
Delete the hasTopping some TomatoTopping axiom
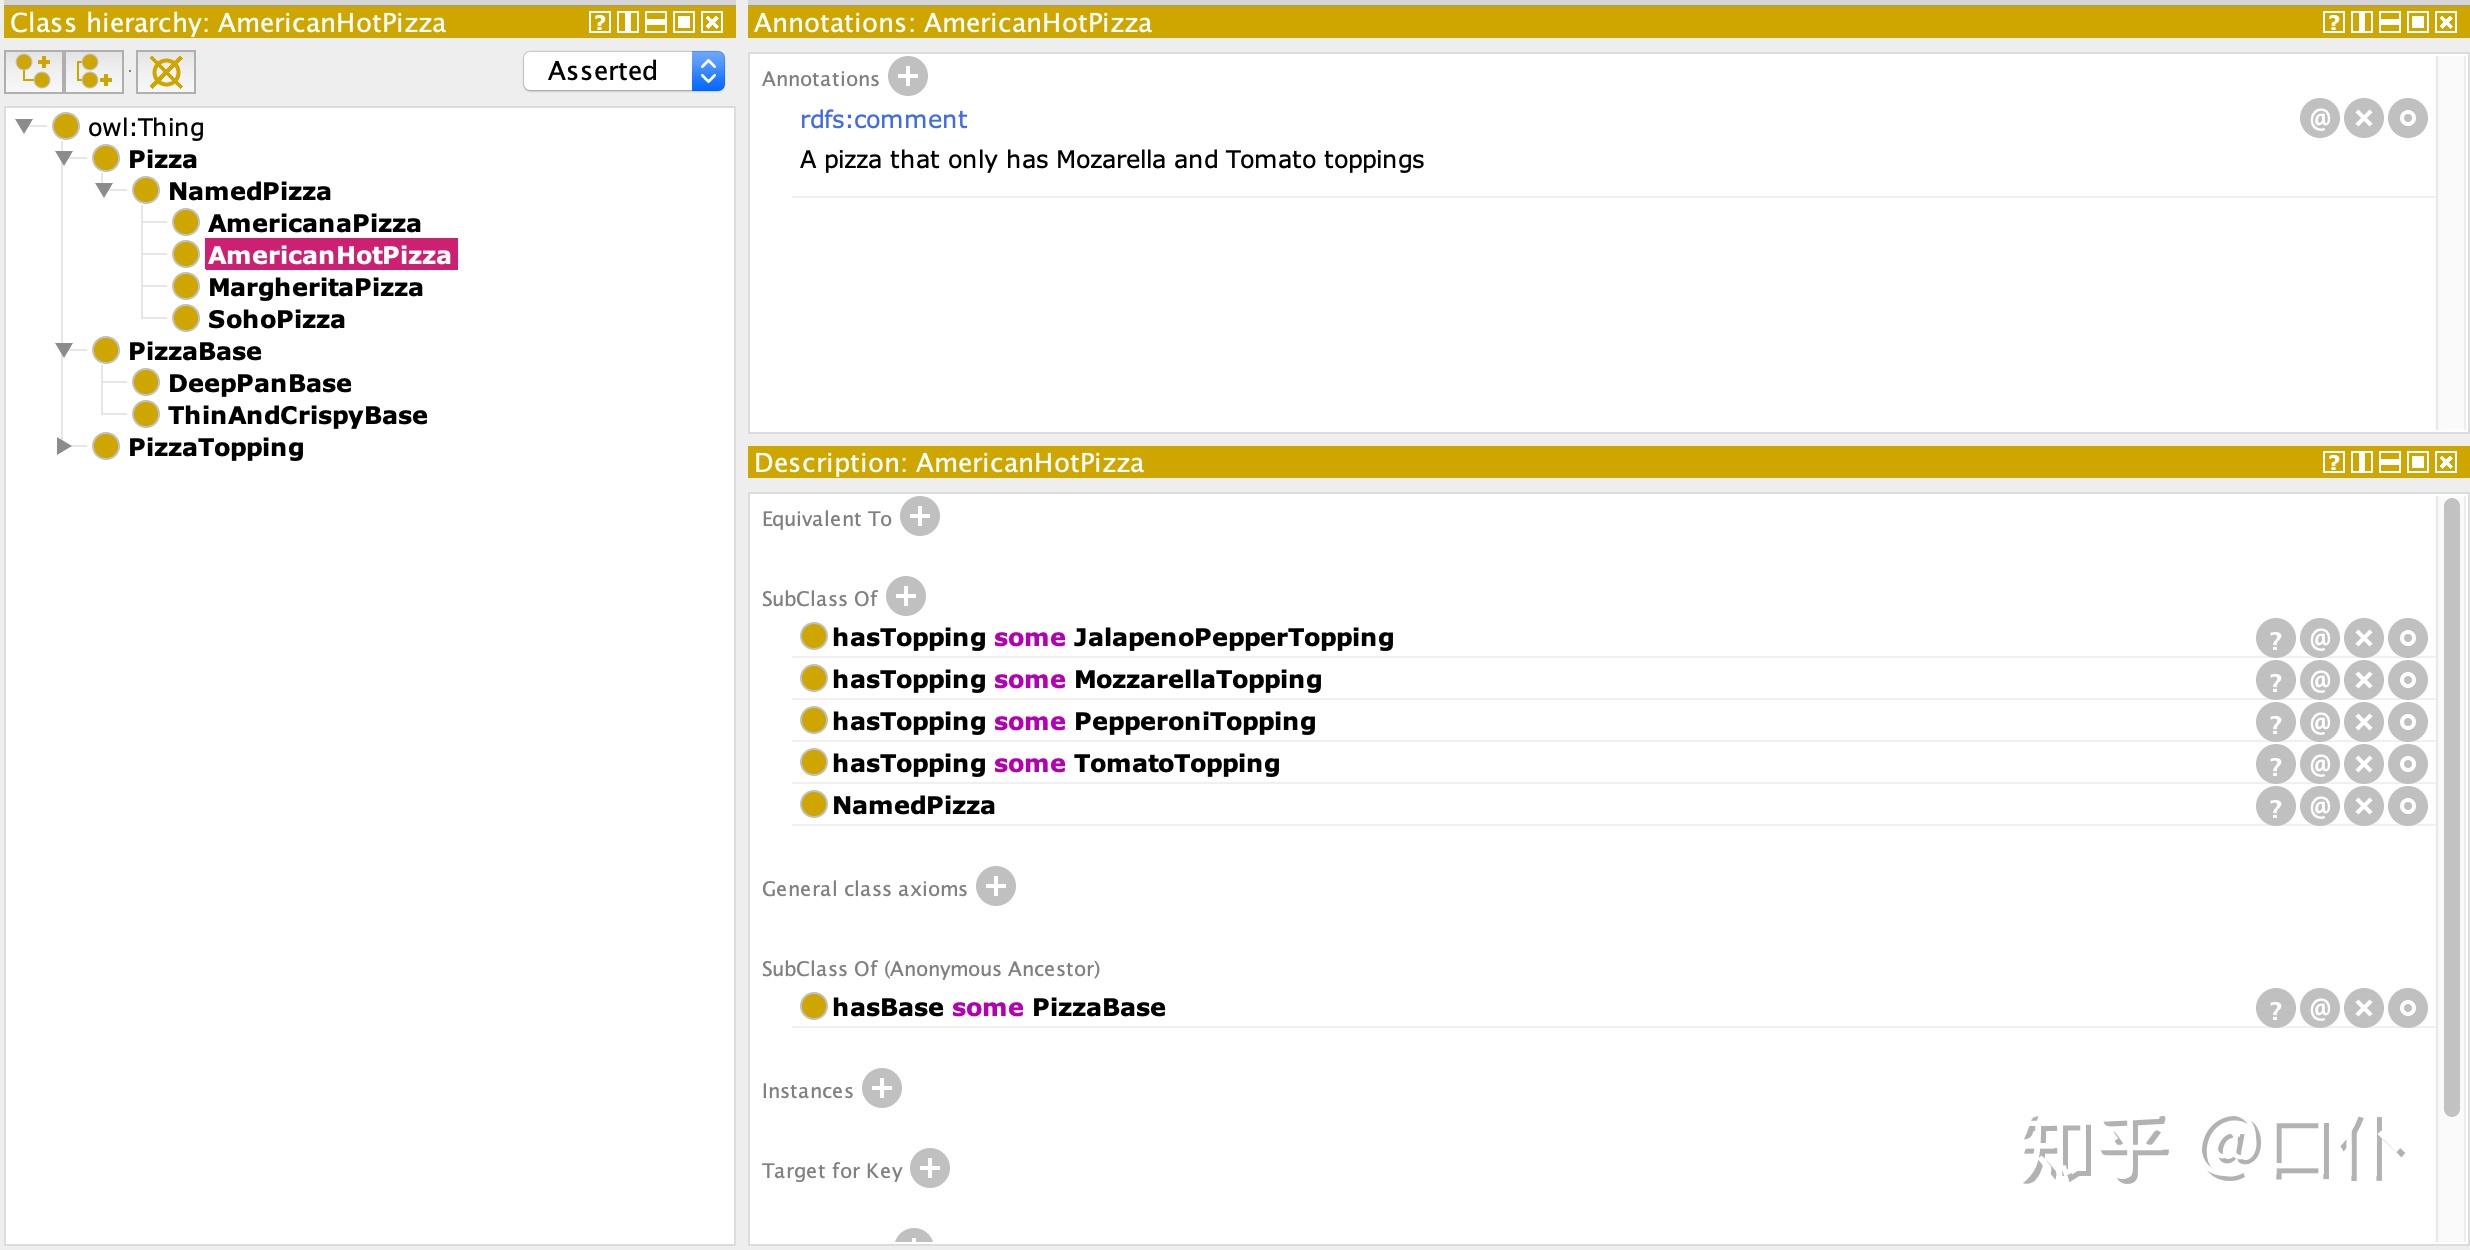[2364, 765]
